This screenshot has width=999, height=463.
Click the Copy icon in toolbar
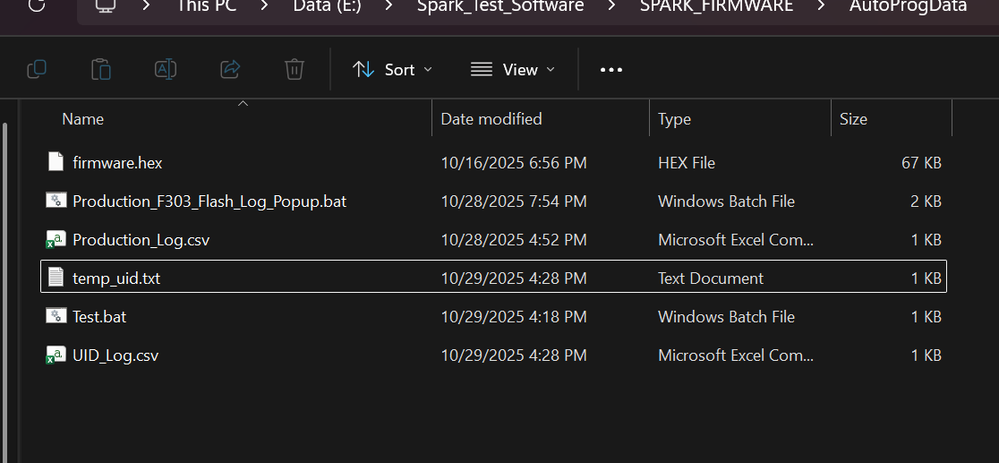point(37,69)
